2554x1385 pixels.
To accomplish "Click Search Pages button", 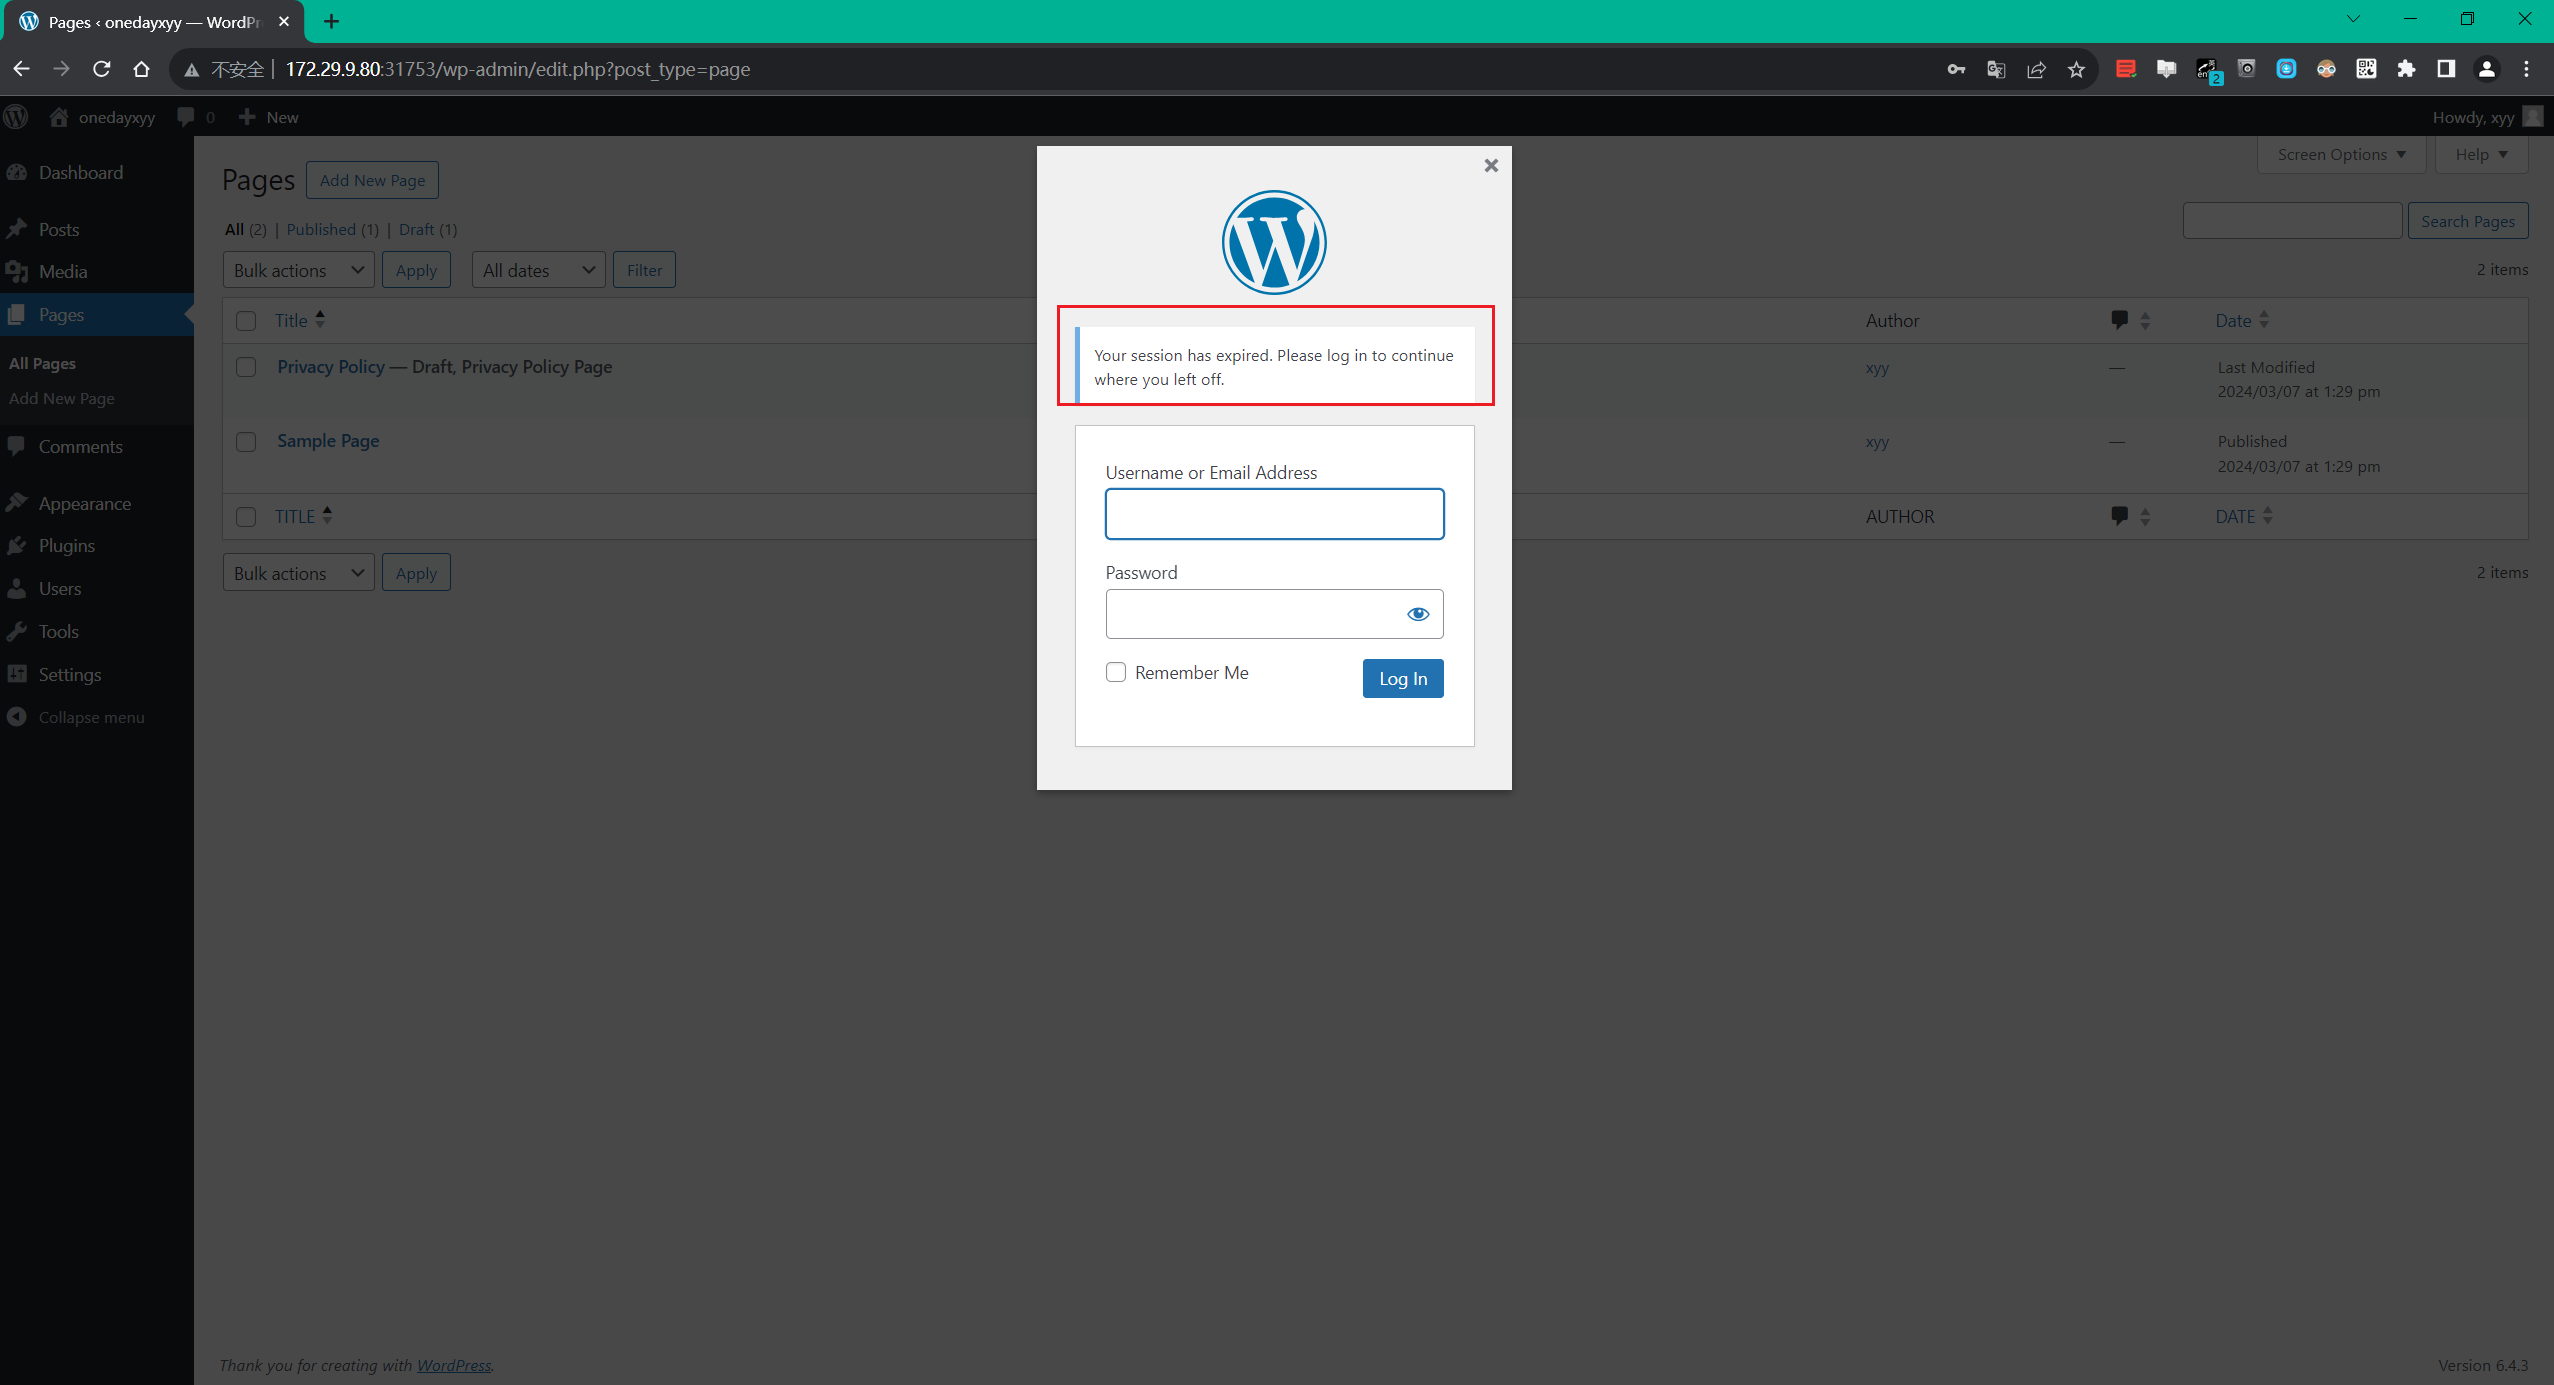I will point(2467,221).
